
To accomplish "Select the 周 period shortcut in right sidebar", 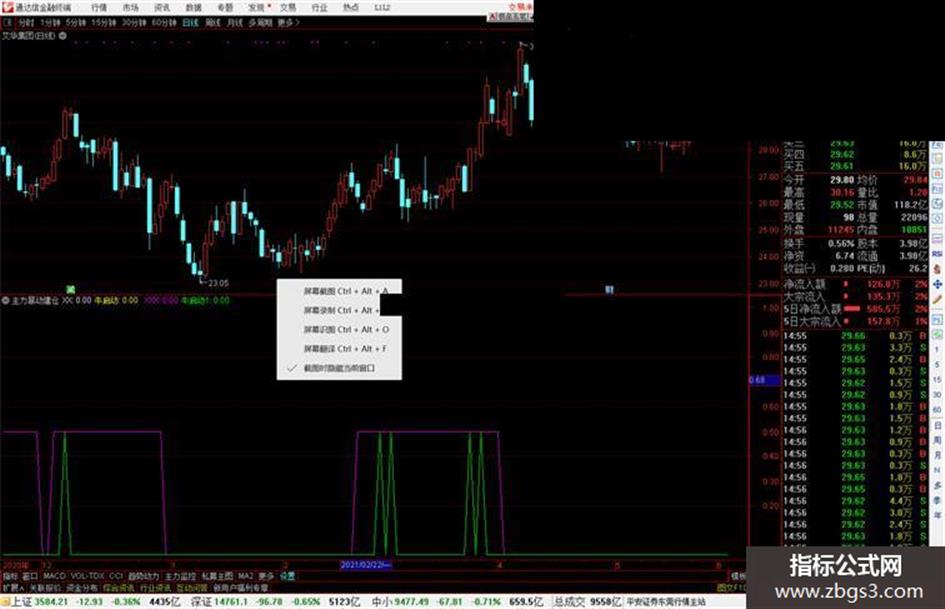I will pyautogui.click(x=937, y=440).
